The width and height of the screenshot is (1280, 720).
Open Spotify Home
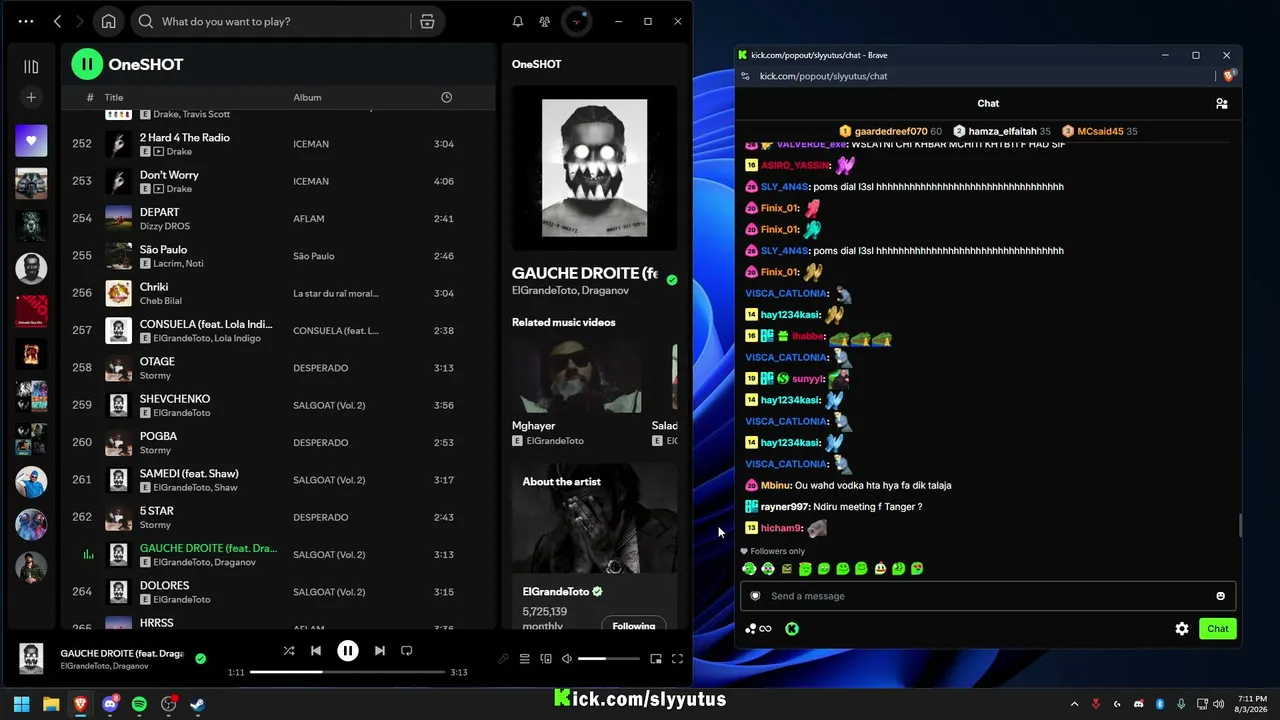tap(108, 21)
